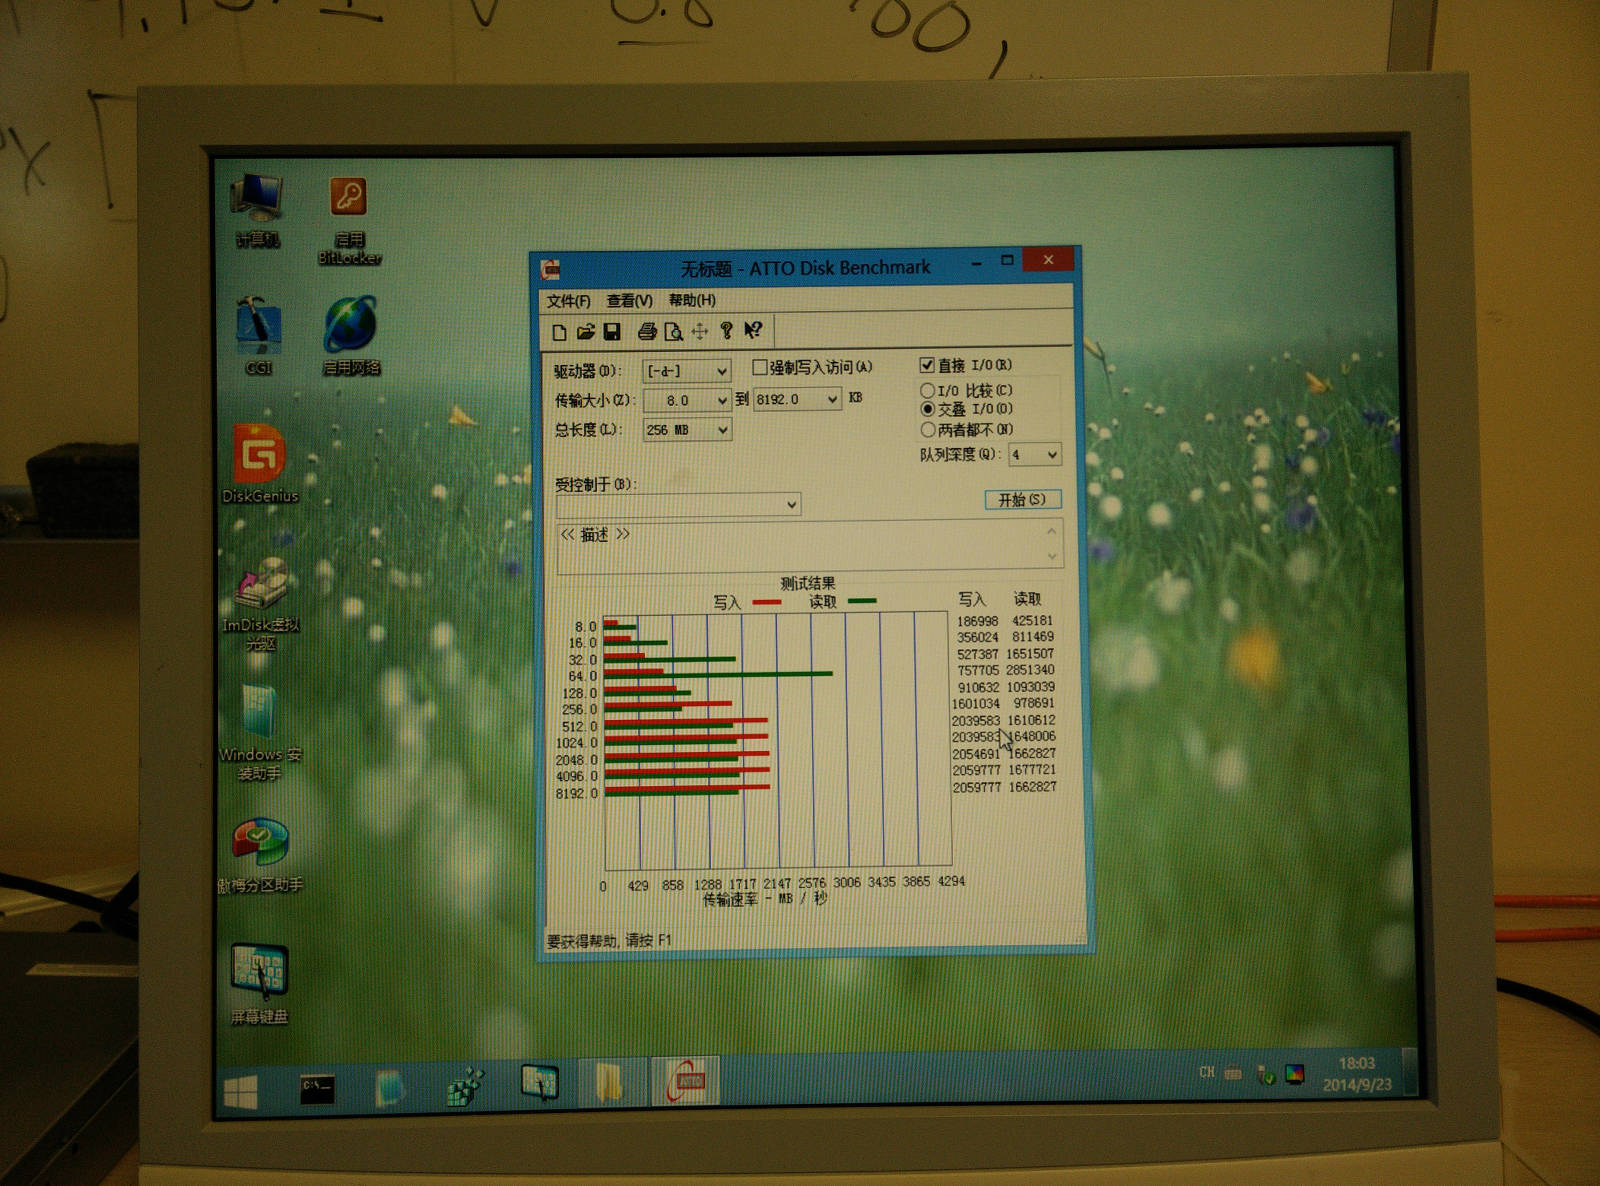Activate context help pointer tool

[x=753, y=330]
